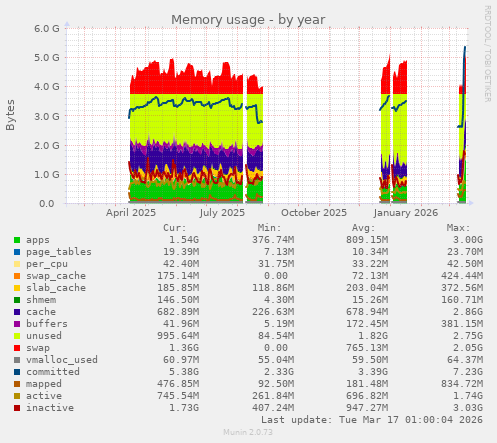Click the 'mapped' legend label
Image resolution: width=497 pixels, height=443 pixels.
click(44, 384)
